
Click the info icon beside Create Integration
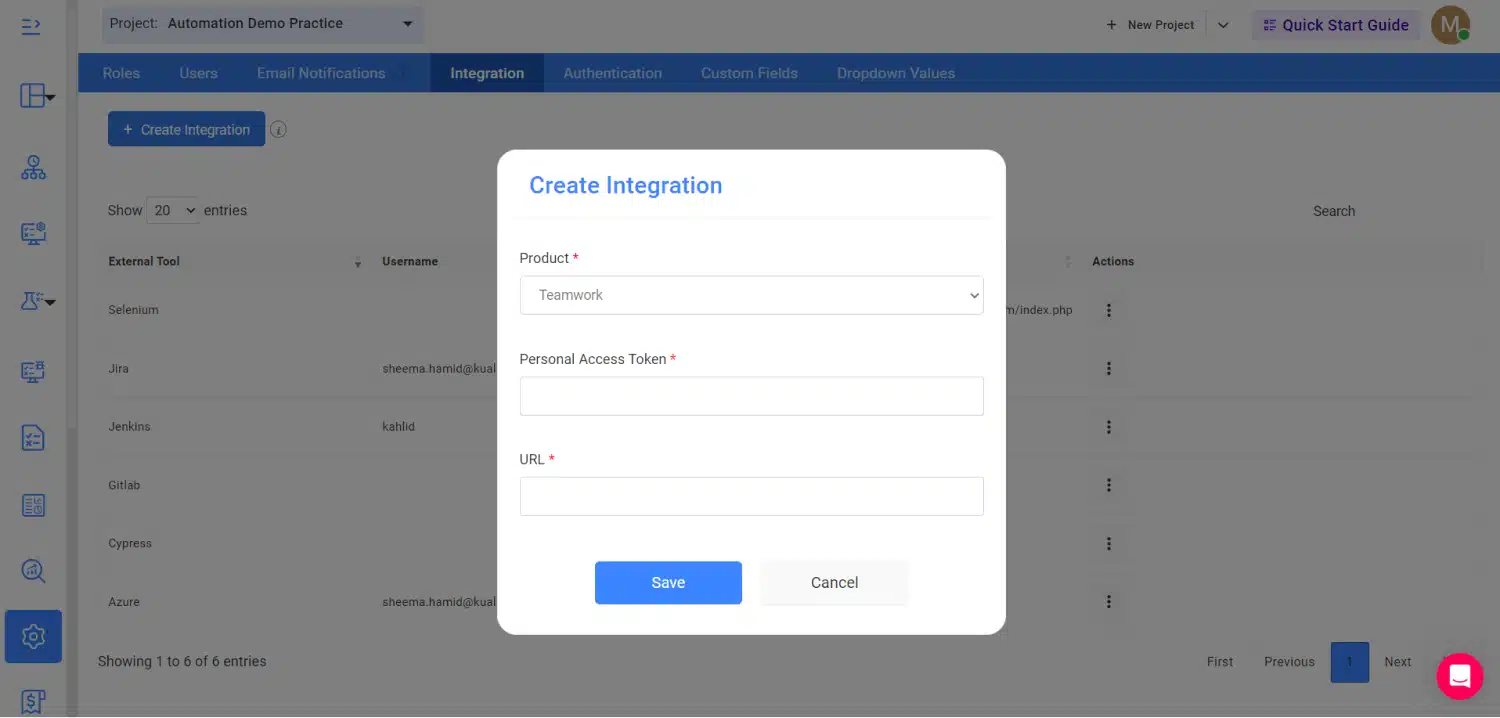pos(279,130)
